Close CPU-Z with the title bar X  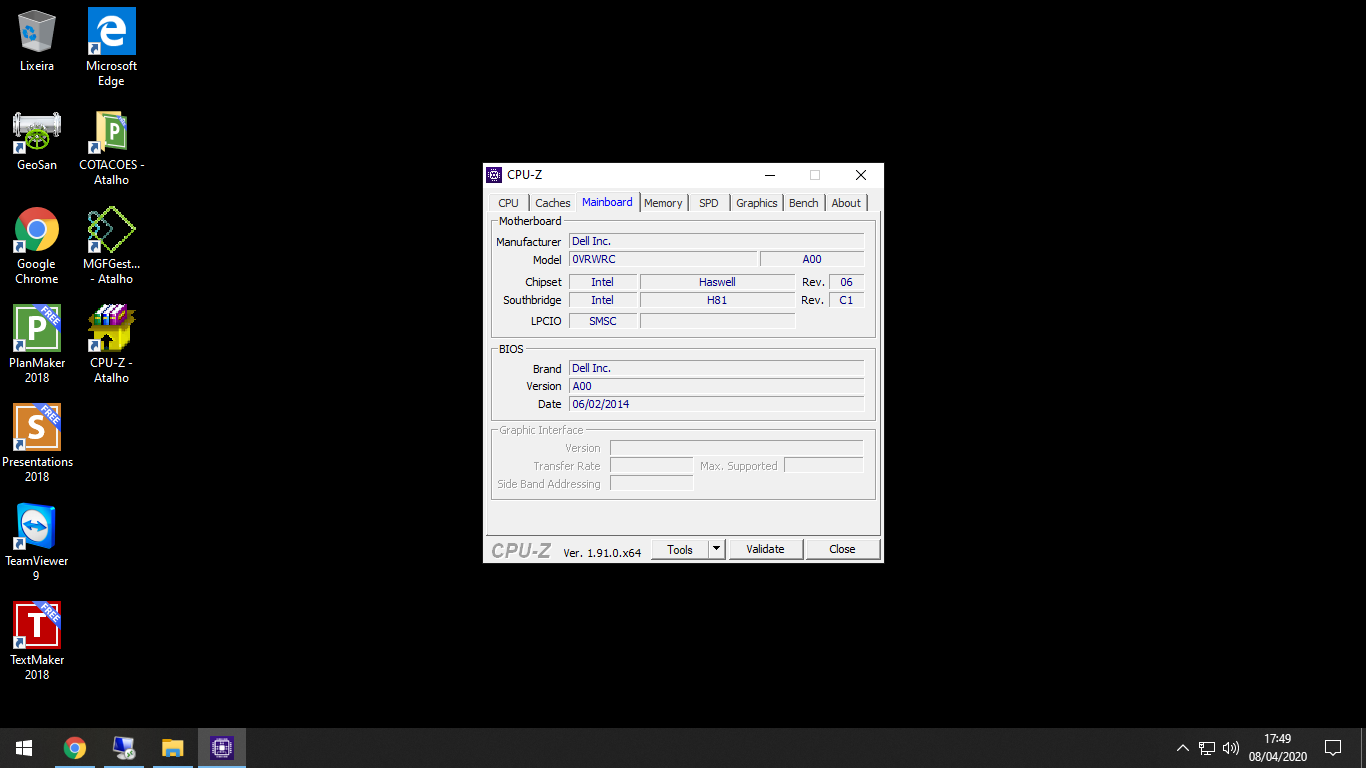(x=860, y=175)
